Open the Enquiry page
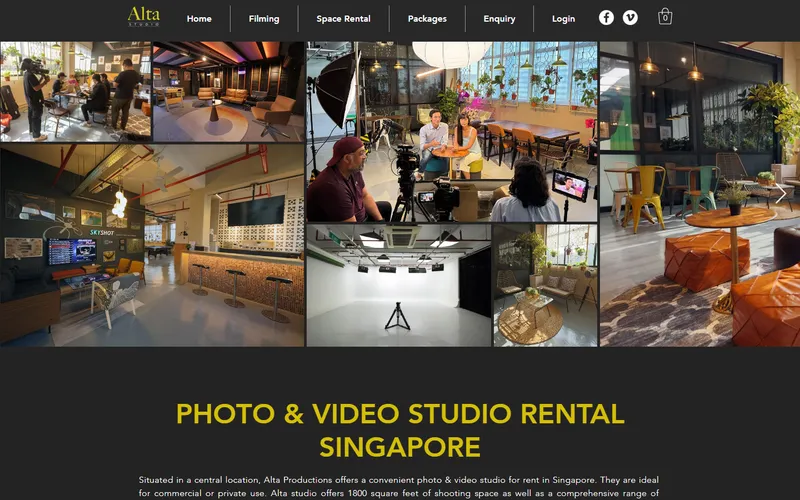The height and width of the screenshot is (500, 800). click(x=499, y=19)
